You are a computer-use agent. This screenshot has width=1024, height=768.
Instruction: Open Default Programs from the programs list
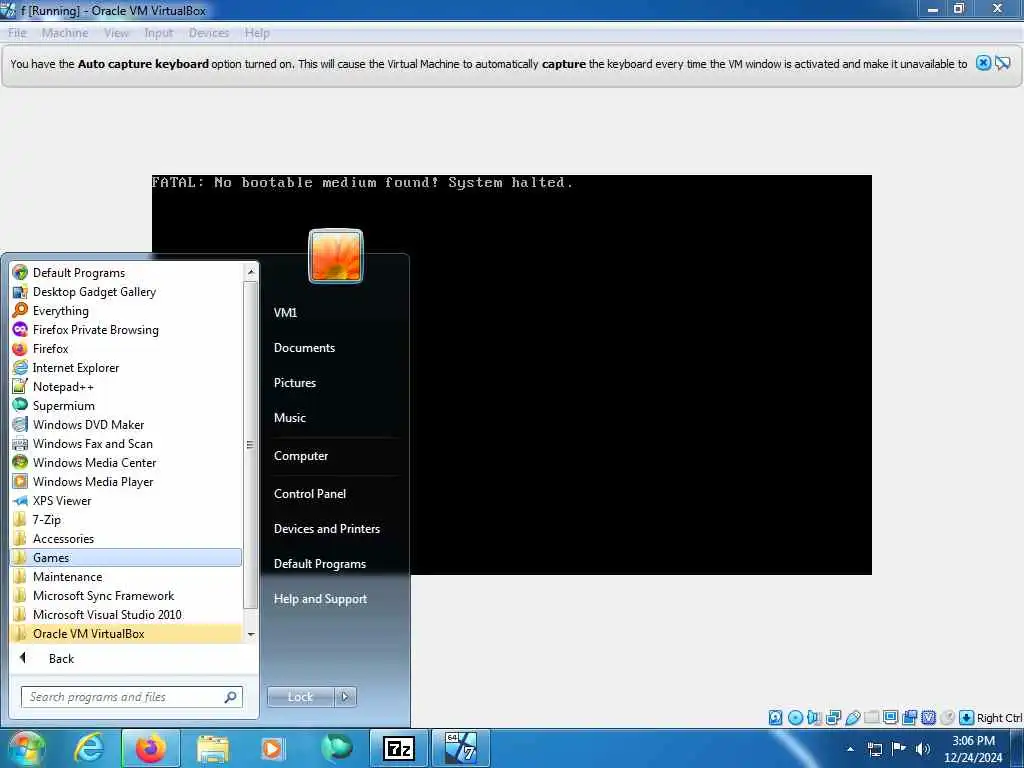tap(125, 272)
